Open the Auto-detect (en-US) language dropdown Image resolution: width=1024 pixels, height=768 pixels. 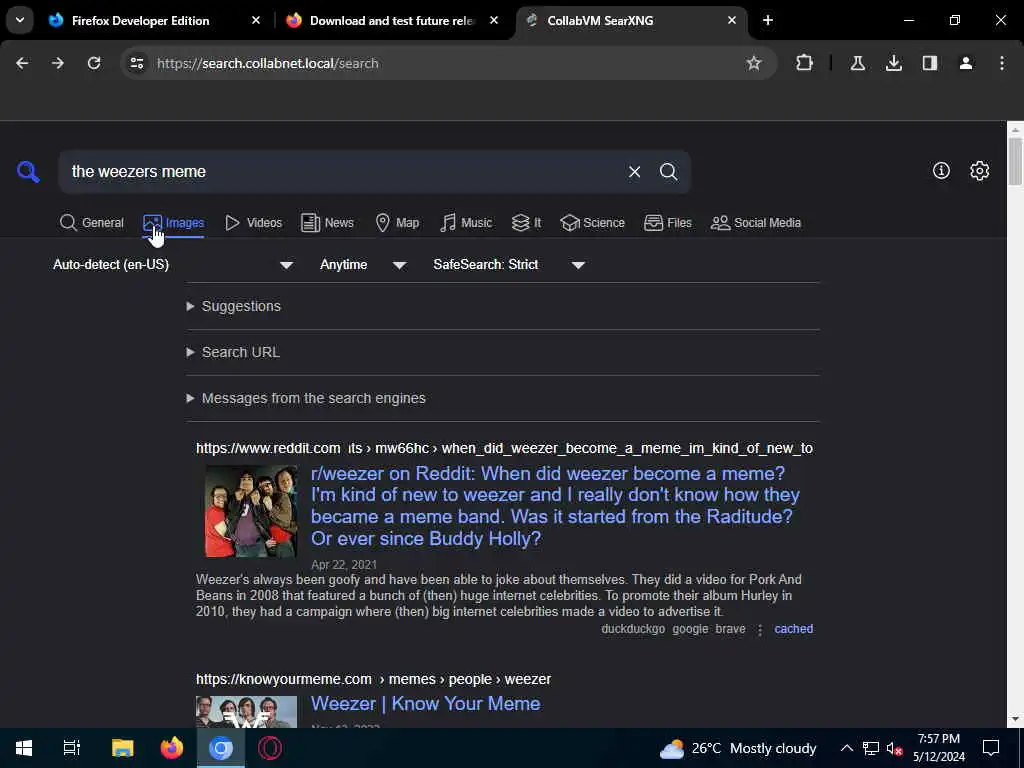click(x=173, y=265)
